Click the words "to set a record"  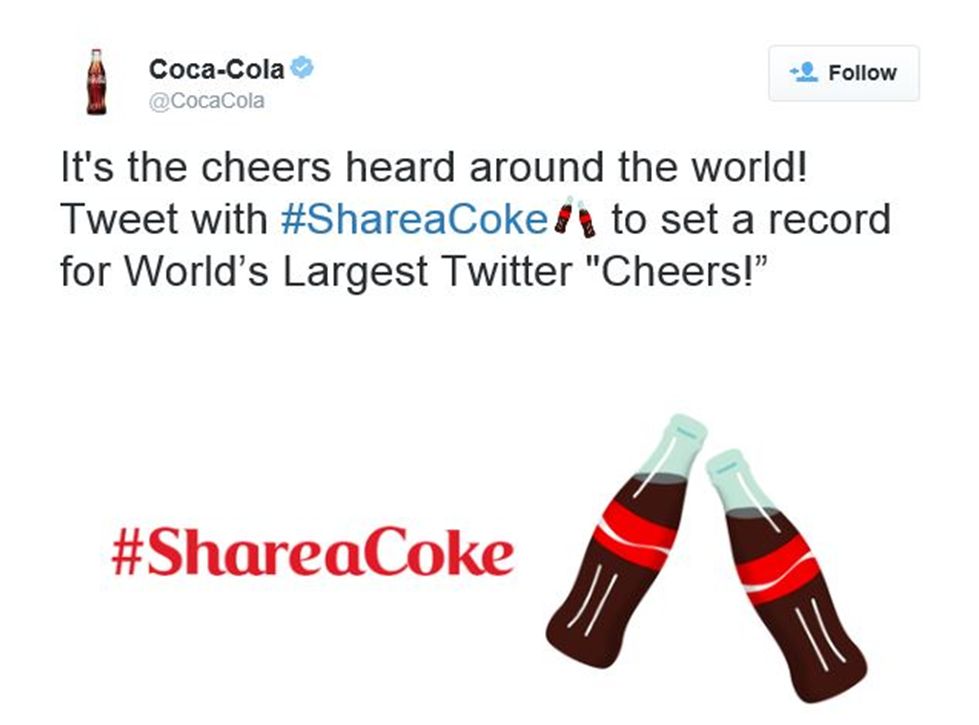pyautogui.click(x=750, y=219)
